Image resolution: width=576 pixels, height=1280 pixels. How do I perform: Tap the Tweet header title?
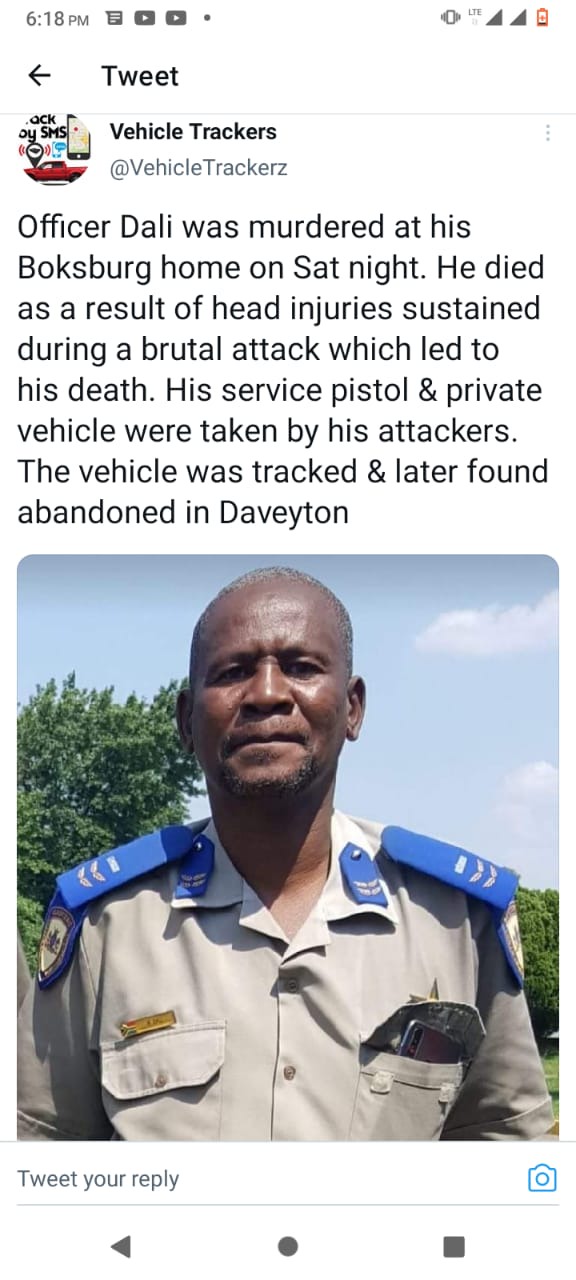(140, 76)
